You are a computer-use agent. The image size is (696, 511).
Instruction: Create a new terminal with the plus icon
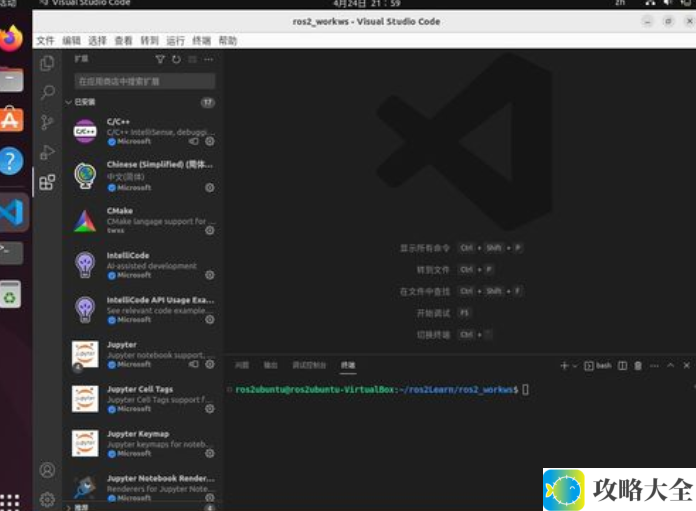coord(564,365)
